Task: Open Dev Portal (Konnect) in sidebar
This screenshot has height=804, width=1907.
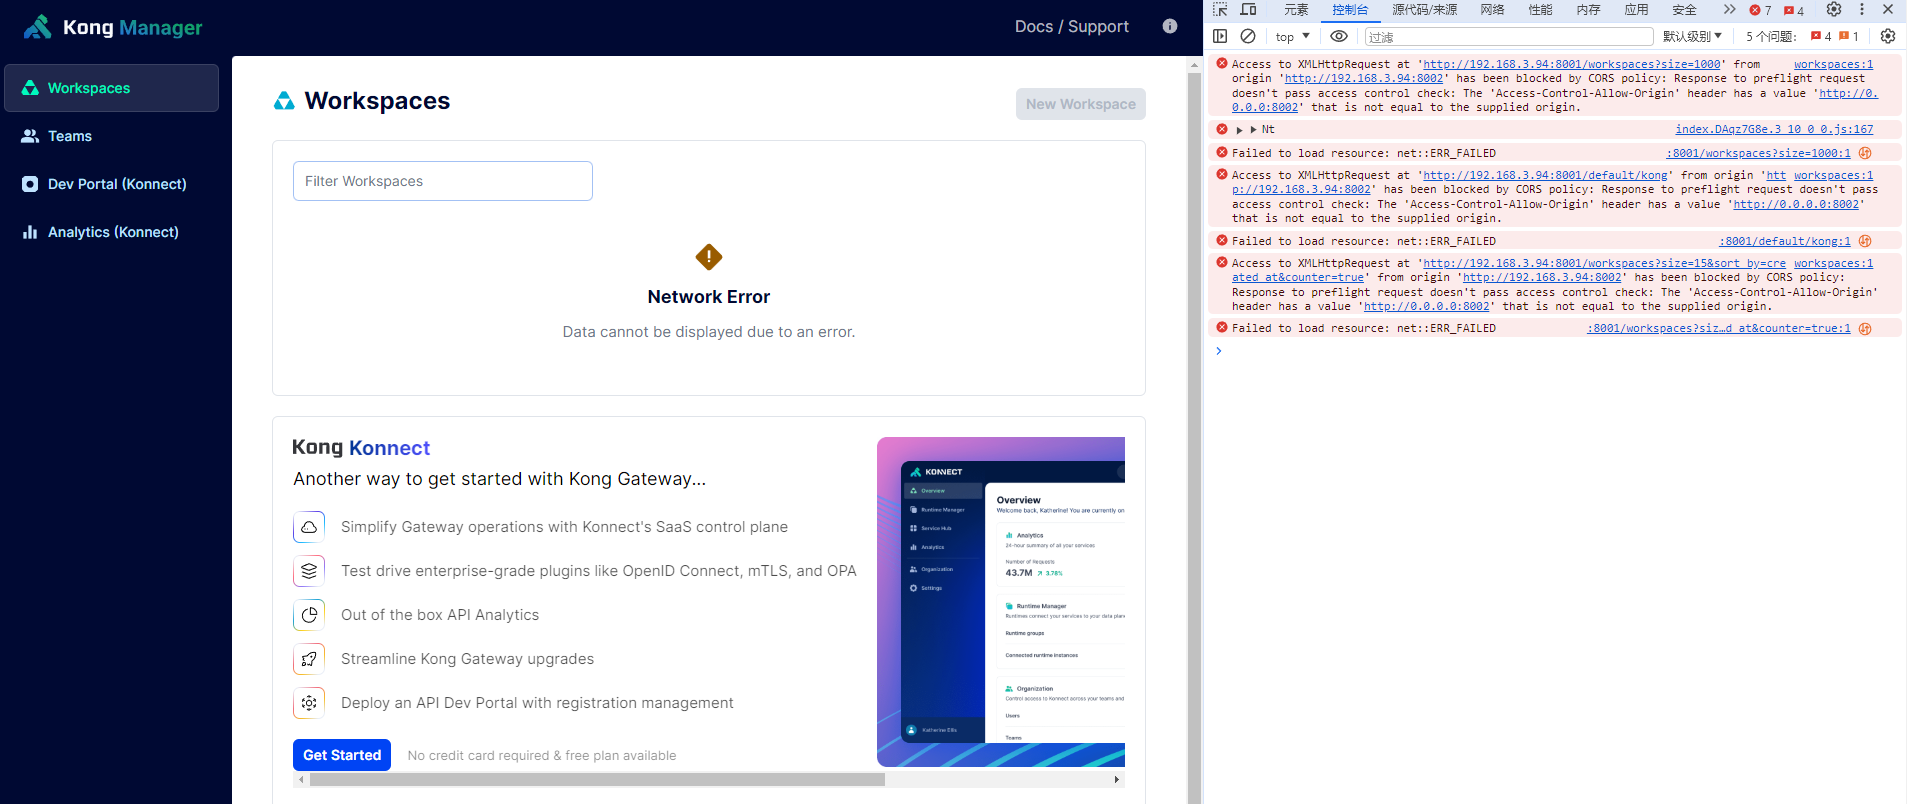Action: pos(112,184)
